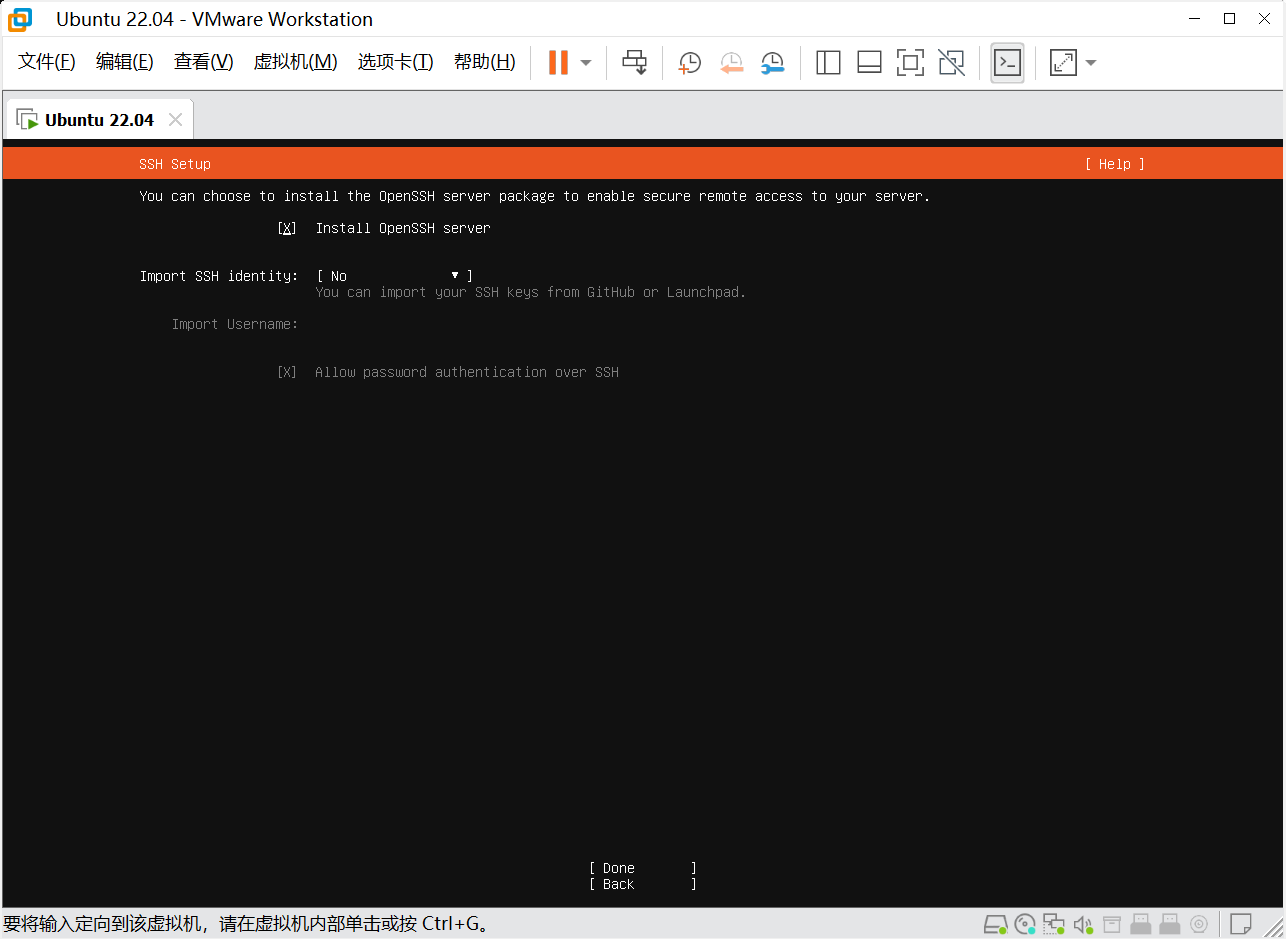Click the network adapter status icon

point(1054,923)
